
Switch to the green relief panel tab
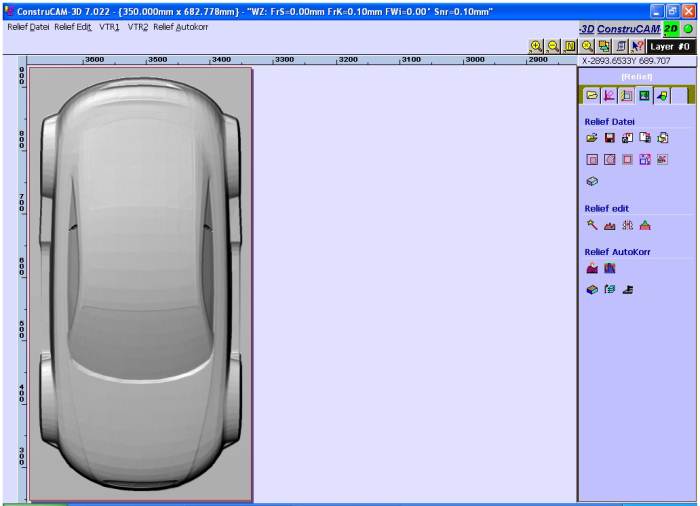coord(645,96)
